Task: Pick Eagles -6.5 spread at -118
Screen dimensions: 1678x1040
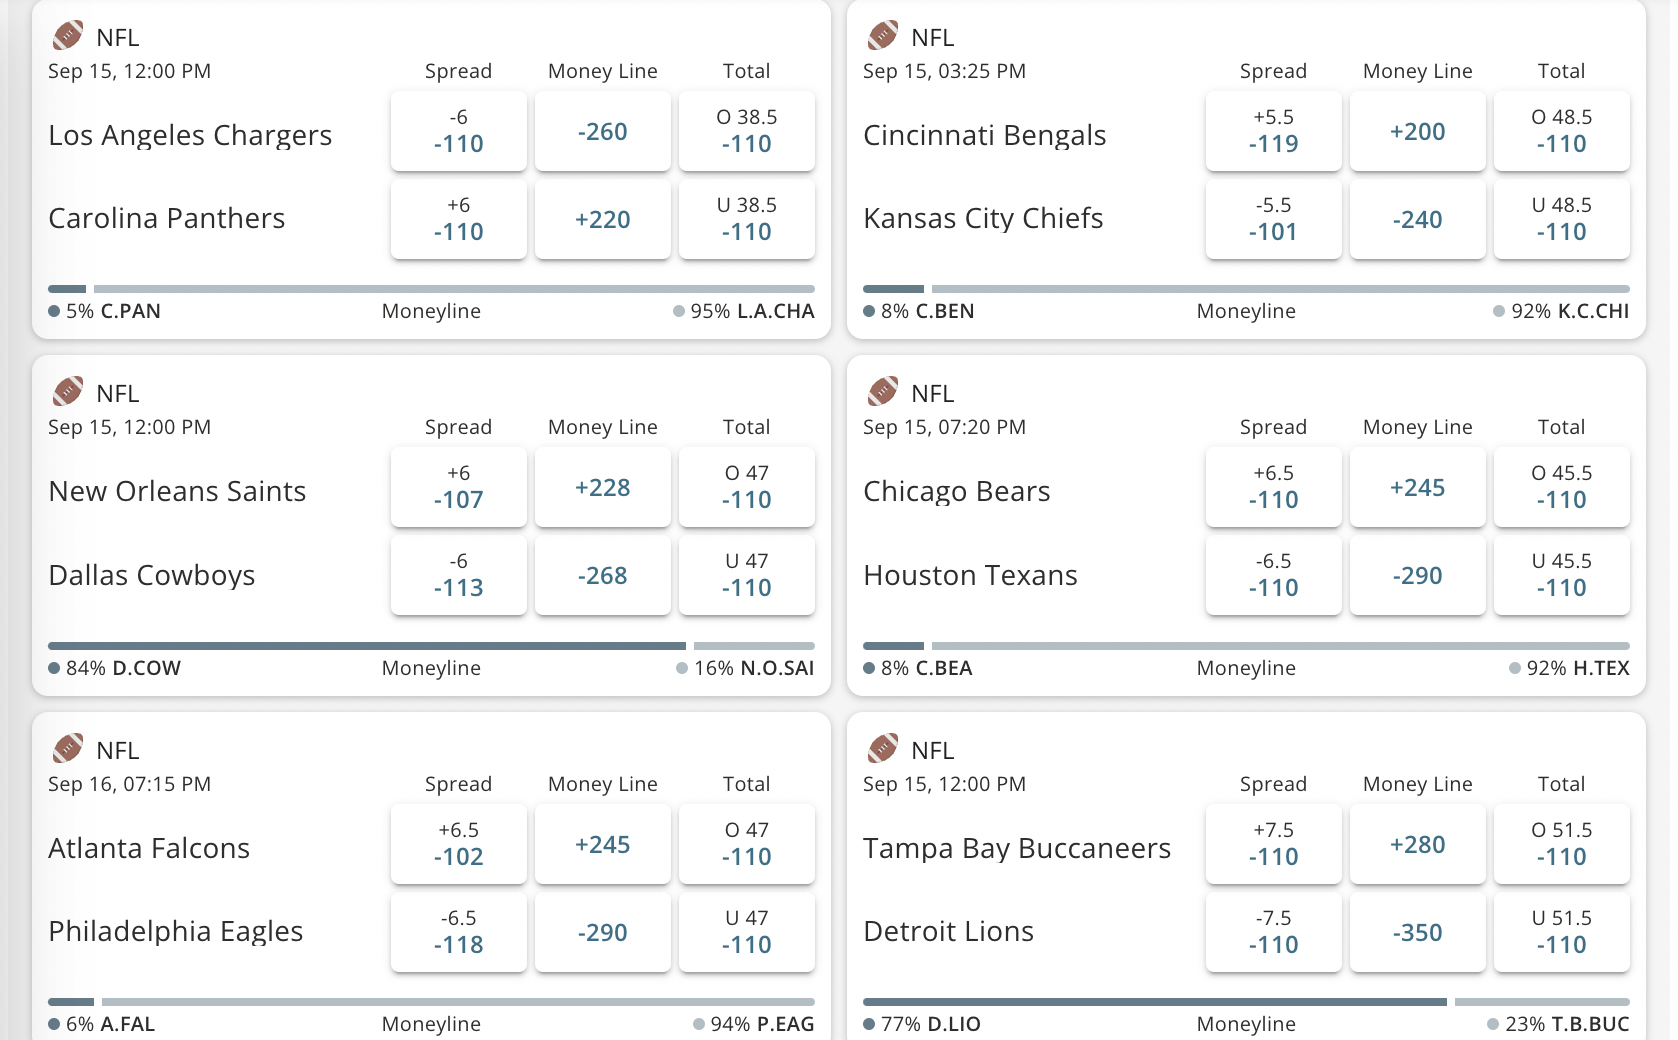Action: [x=458, y=932]
